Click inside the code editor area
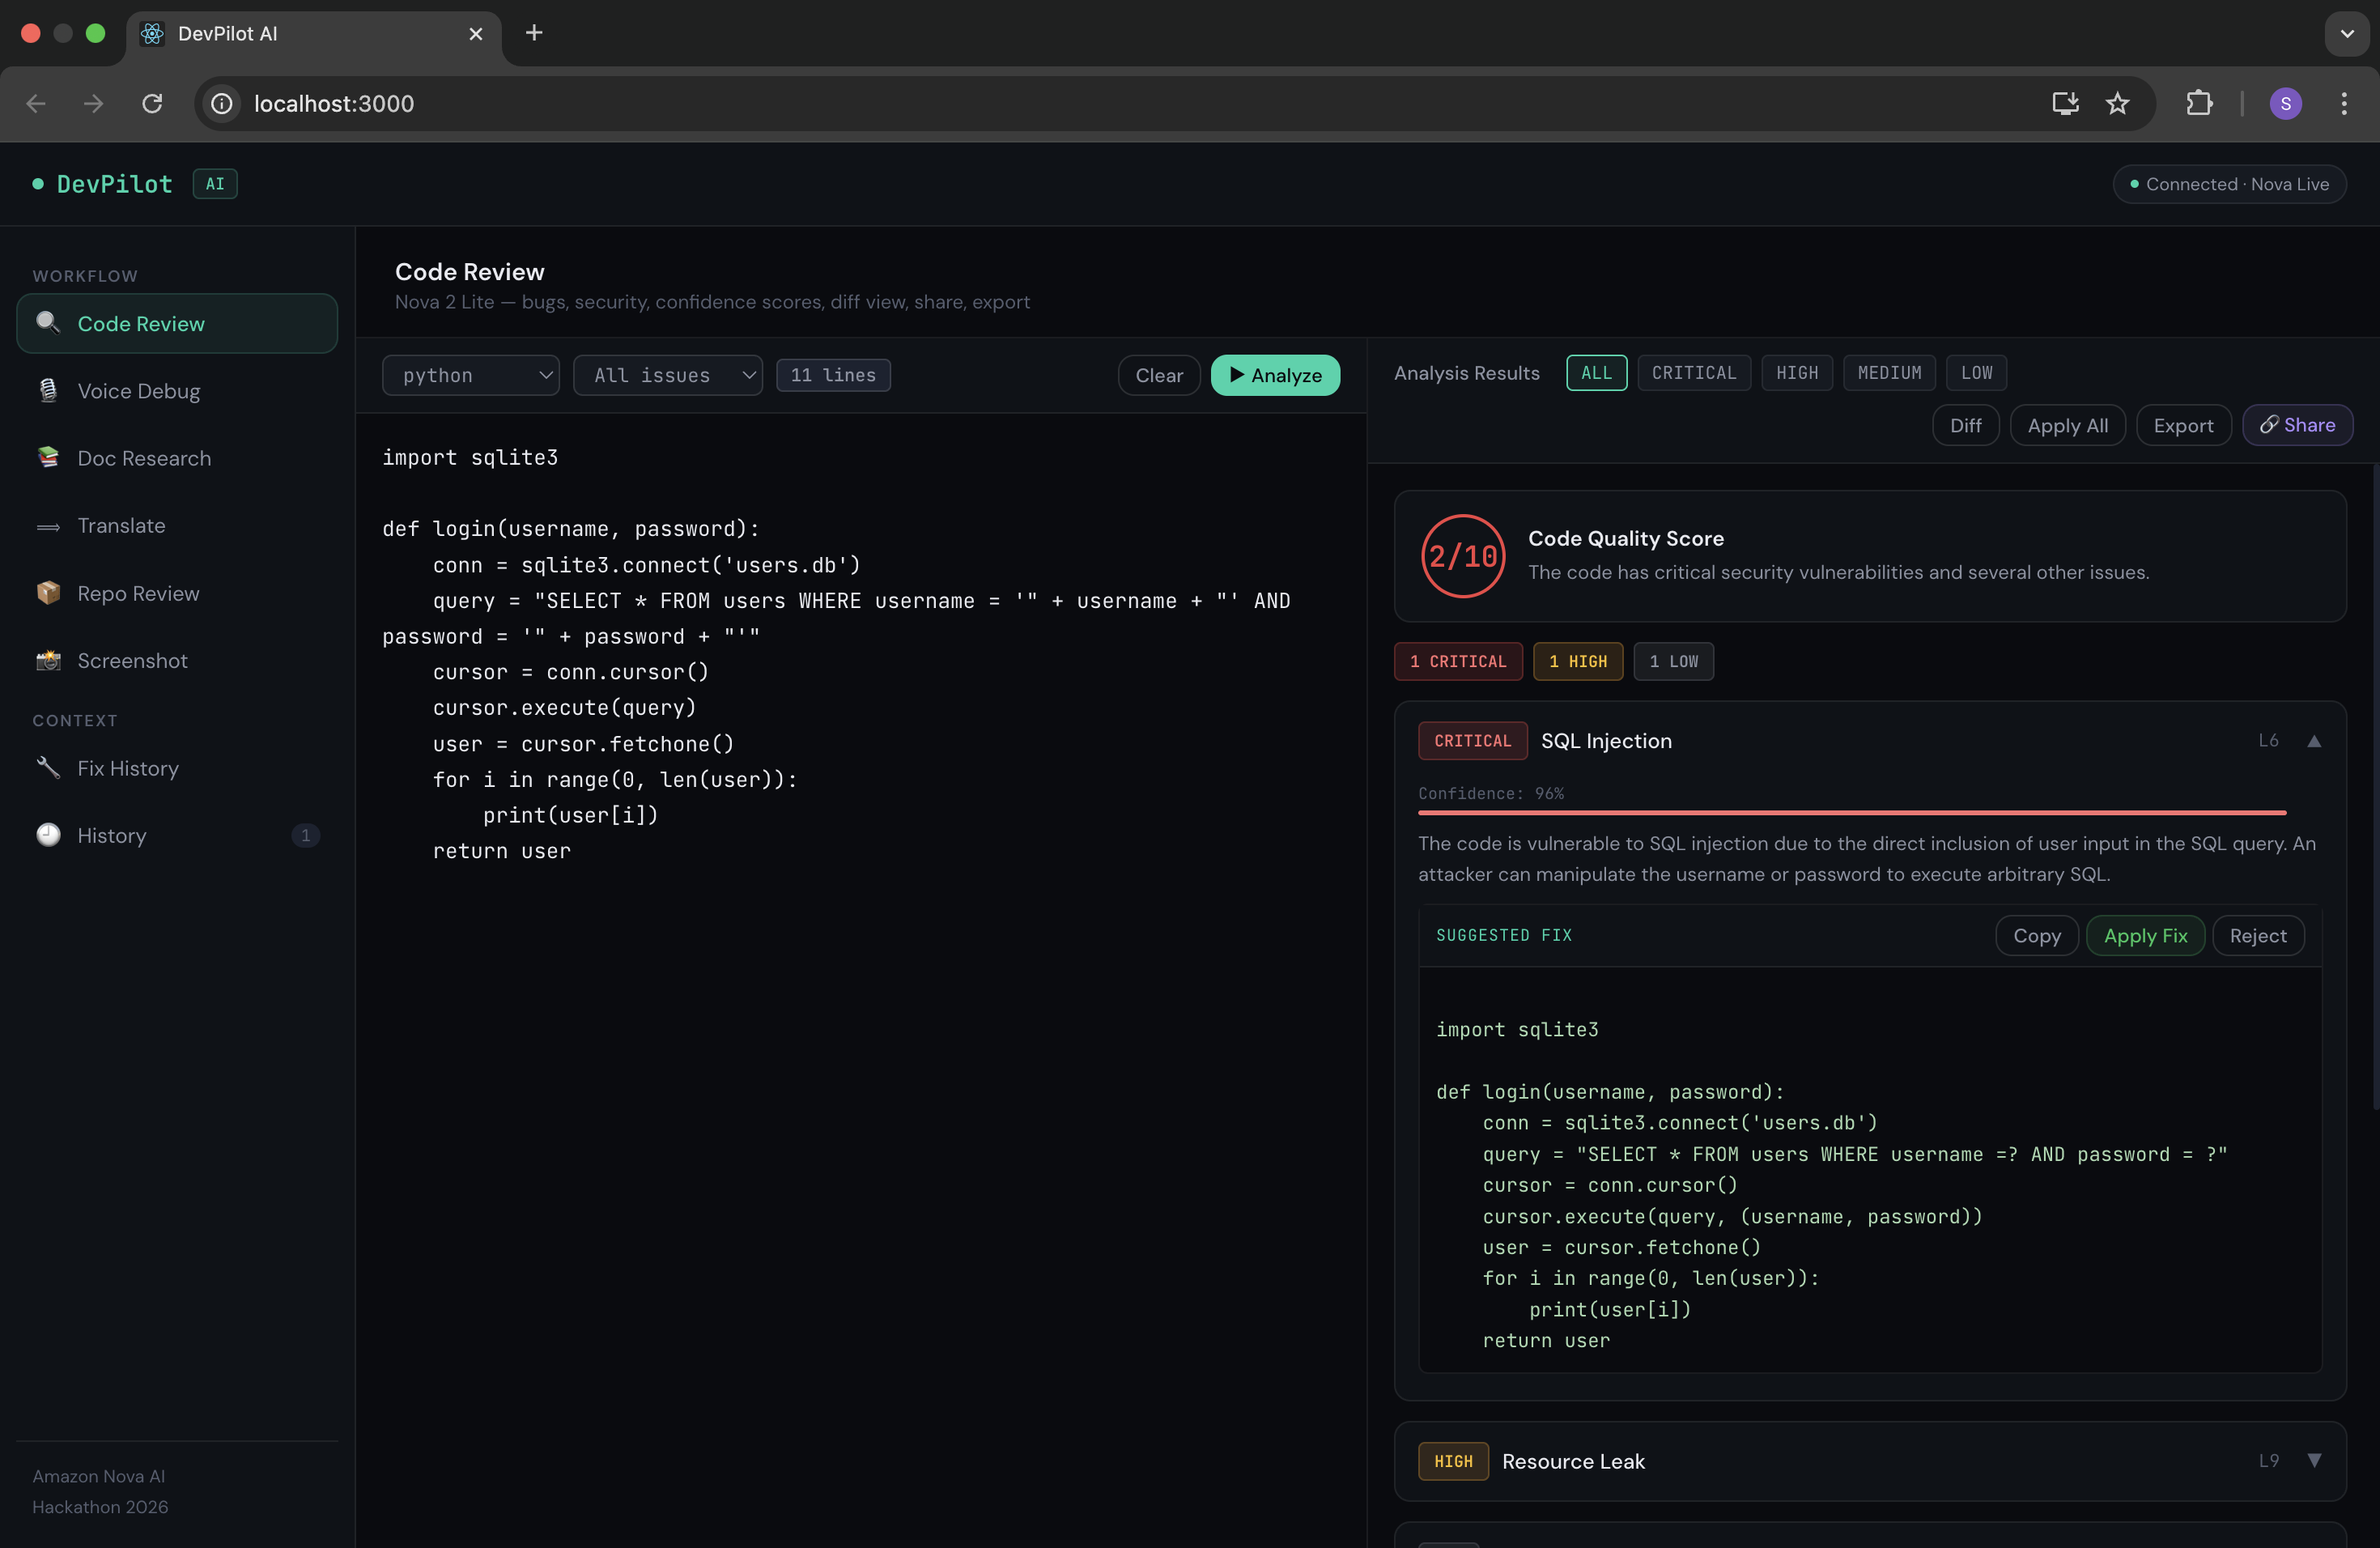The width and height of the screenshot is (2380, 1548). (x=860, y=1100)
